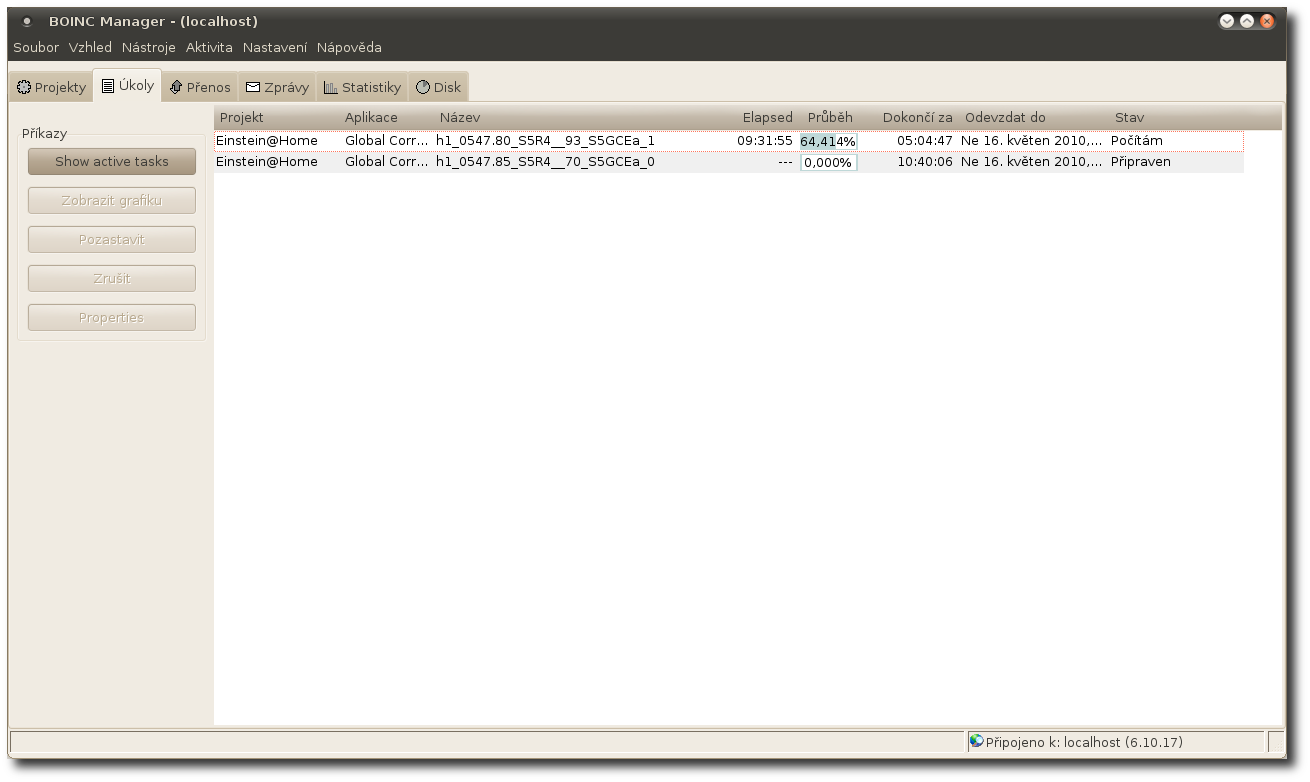This screenshot has height=782, width=1310.
Task: Click the Přenos tab transfer icon
Action: [176, 88]
